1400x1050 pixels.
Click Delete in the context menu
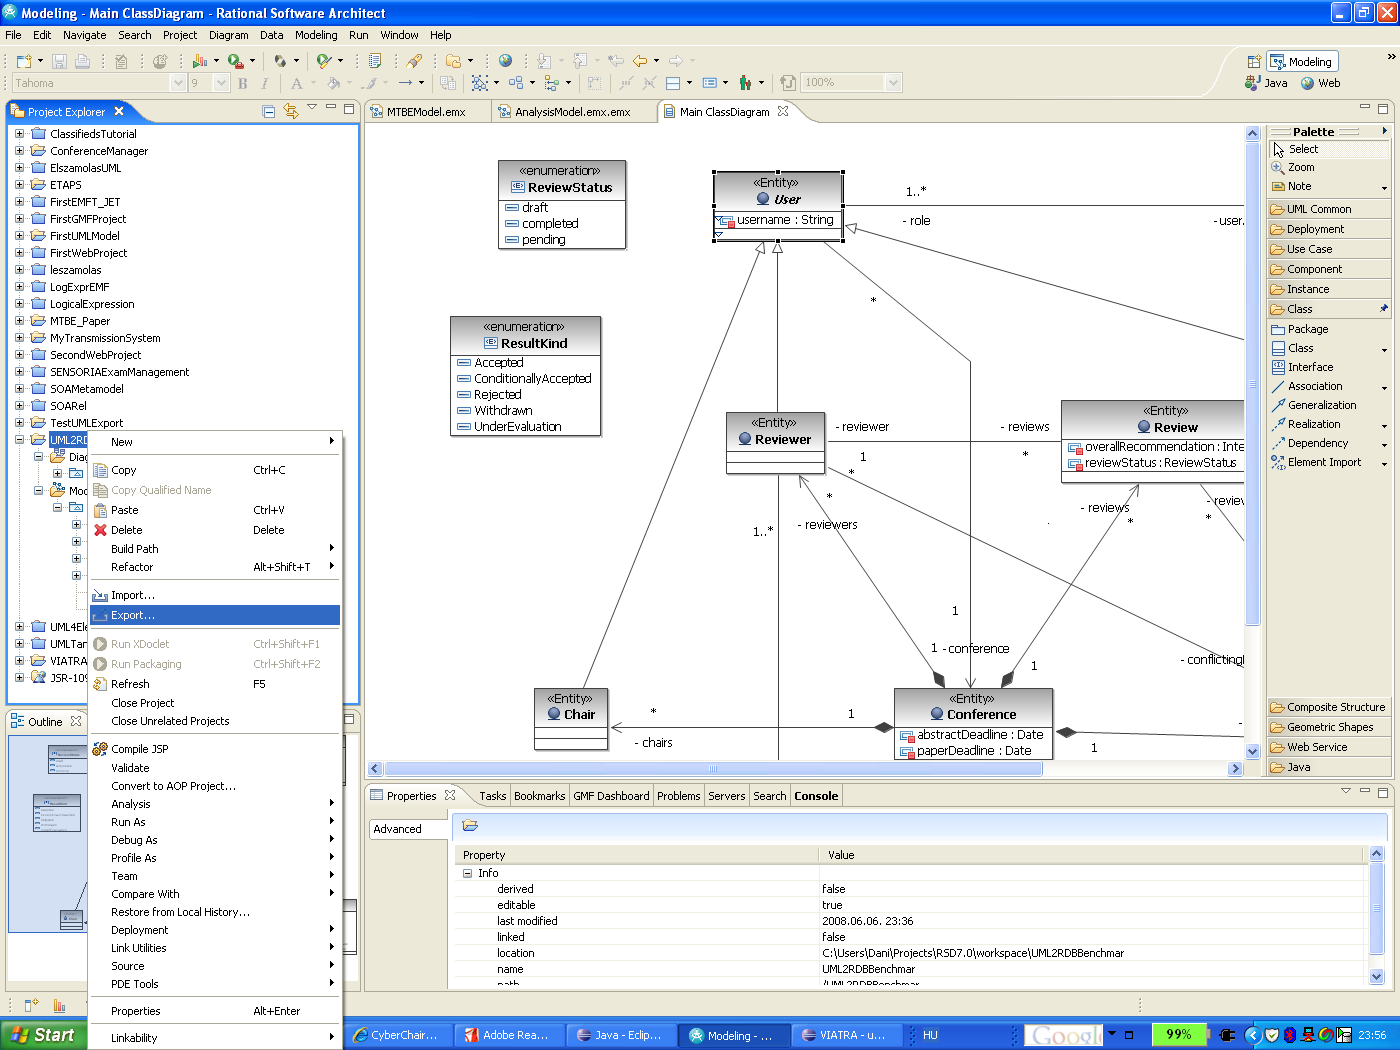215,530
